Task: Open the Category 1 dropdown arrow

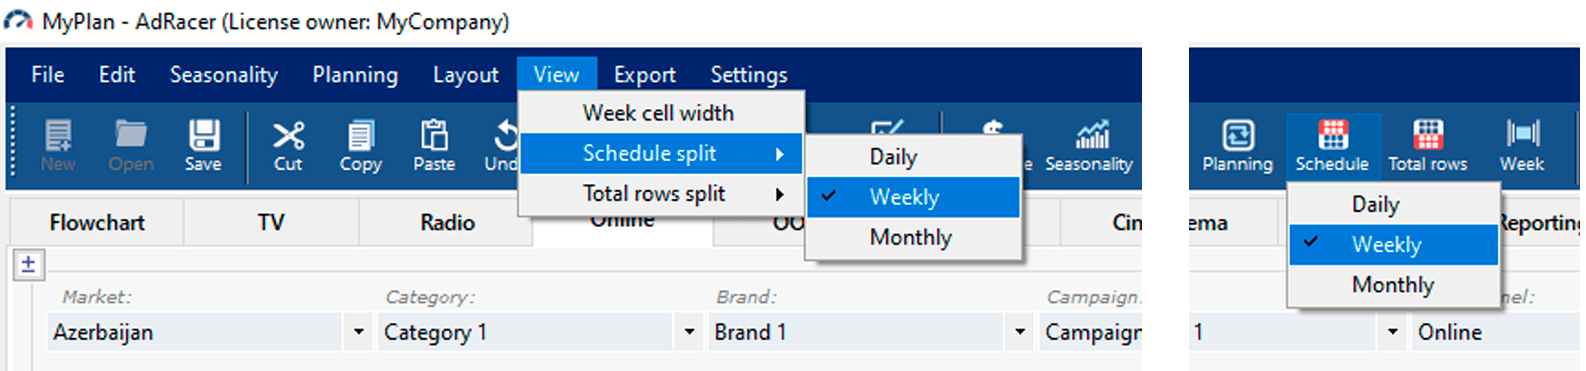Action: pos(689,331)
